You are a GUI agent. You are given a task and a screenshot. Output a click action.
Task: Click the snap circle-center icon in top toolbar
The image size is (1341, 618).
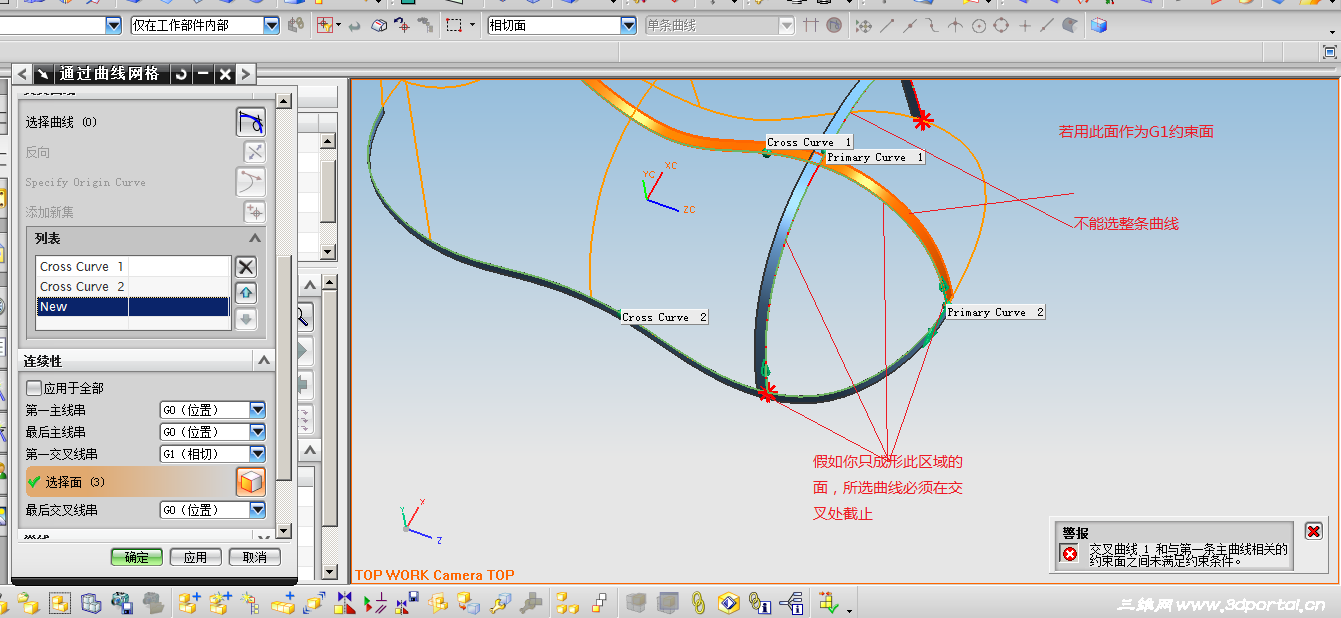click(979, 26)
